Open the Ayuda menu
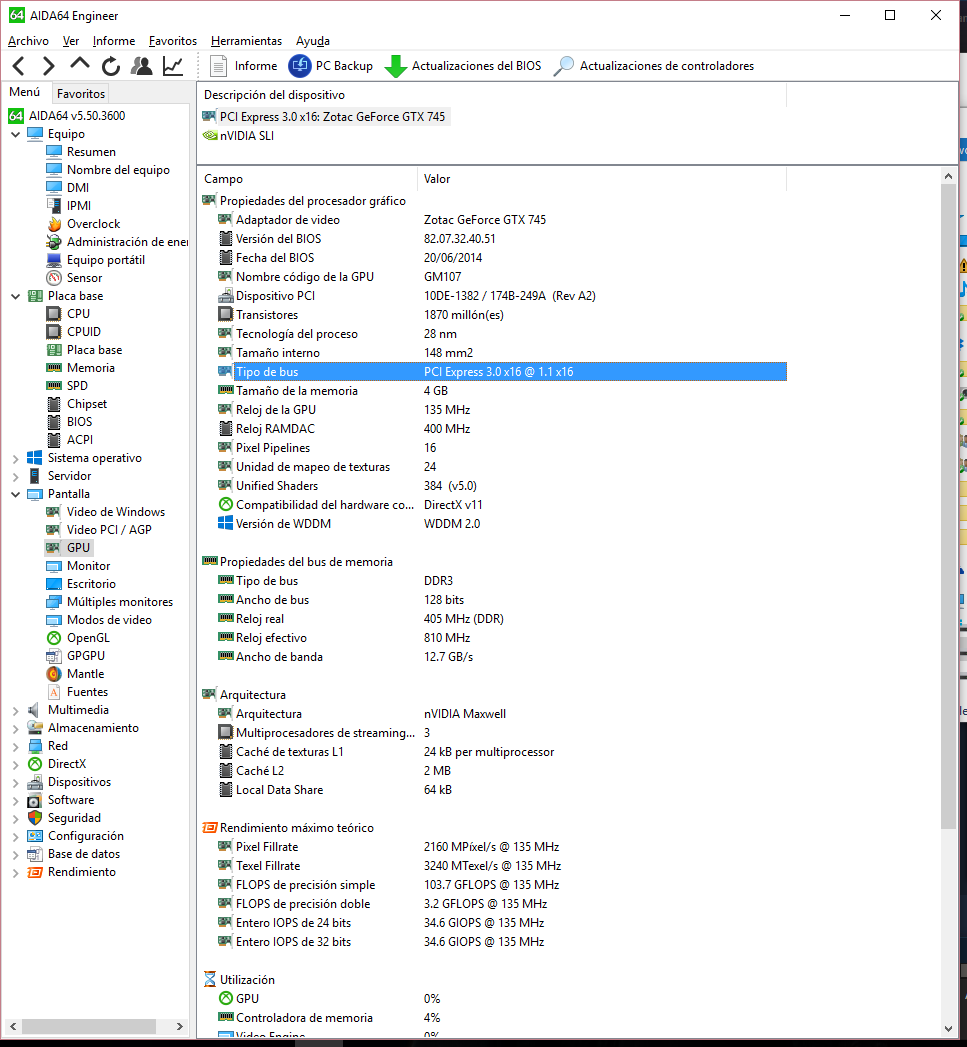967x1047 pixels. click(x=313, y=41)
